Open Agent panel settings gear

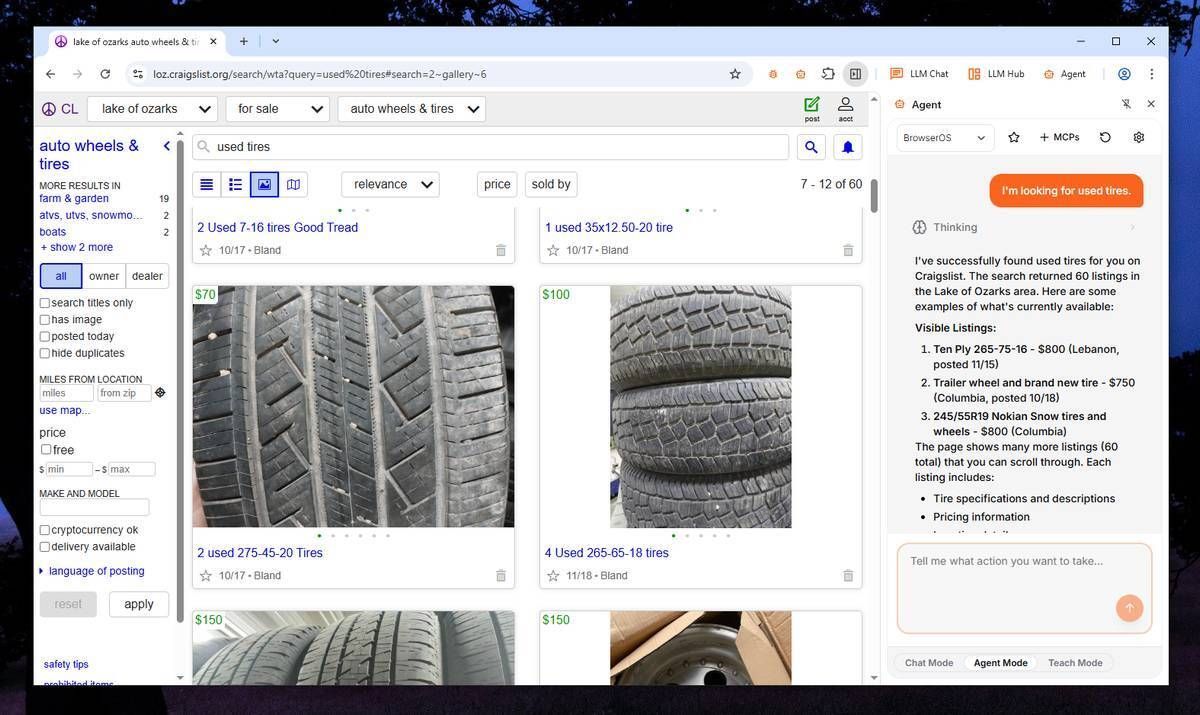[1138, 137]
